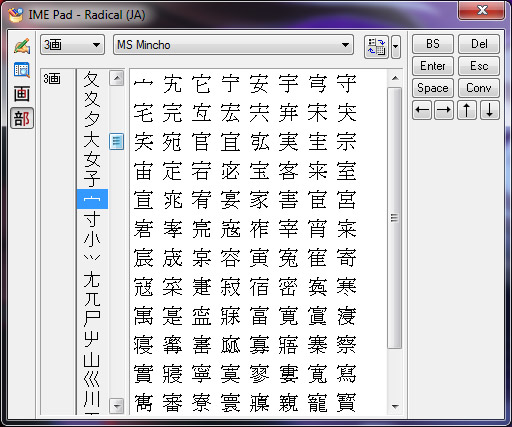Insert the character 室
The width and height of the screenshot is (512, 427).
[346, 171]
